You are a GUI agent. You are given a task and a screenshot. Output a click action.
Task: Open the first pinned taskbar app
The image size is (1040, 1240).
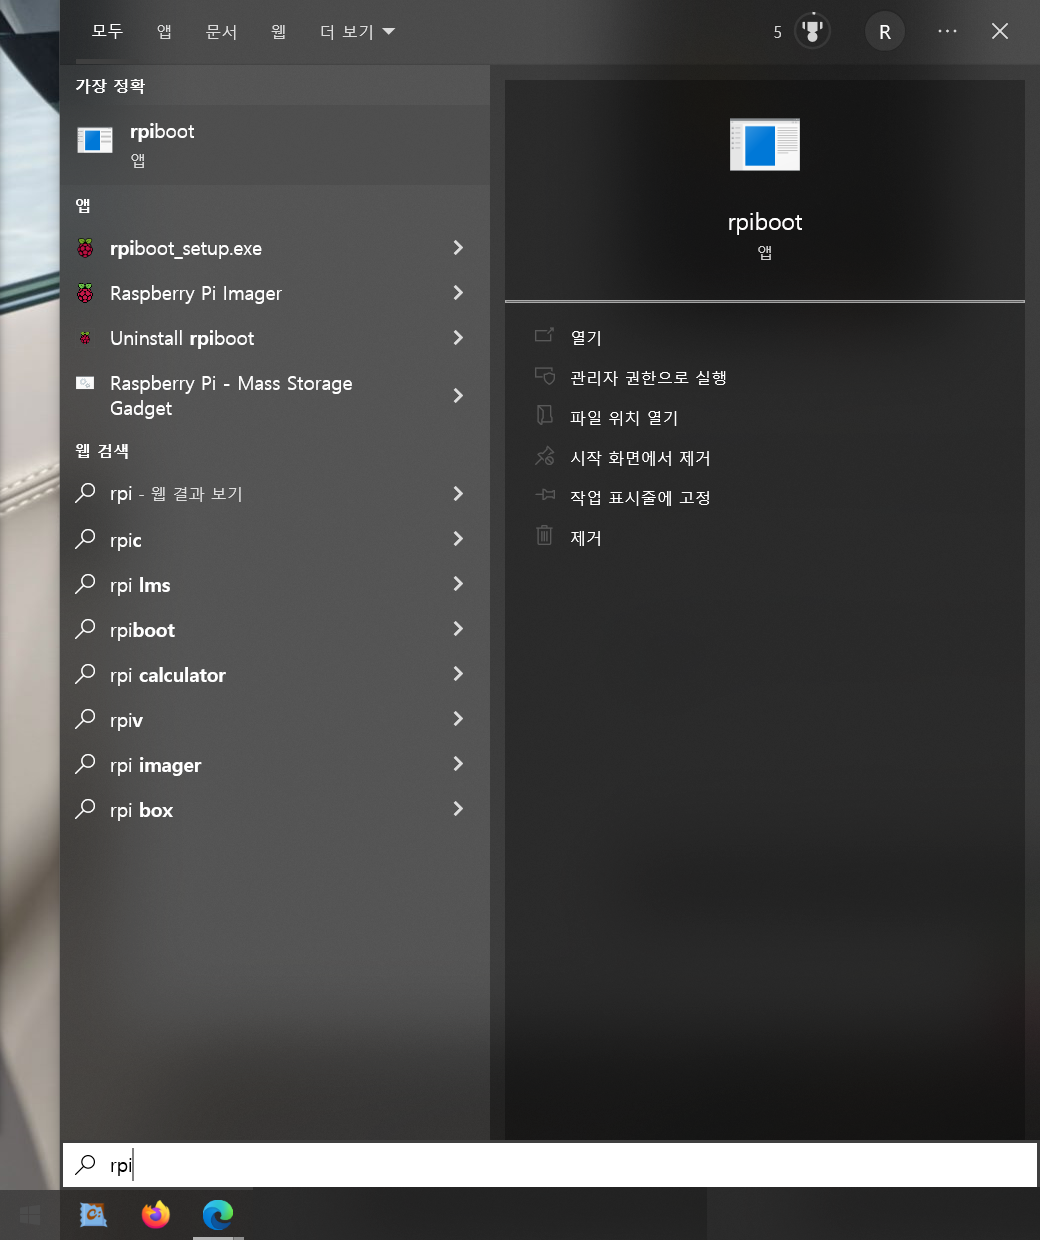click(x=94, y=1214)
